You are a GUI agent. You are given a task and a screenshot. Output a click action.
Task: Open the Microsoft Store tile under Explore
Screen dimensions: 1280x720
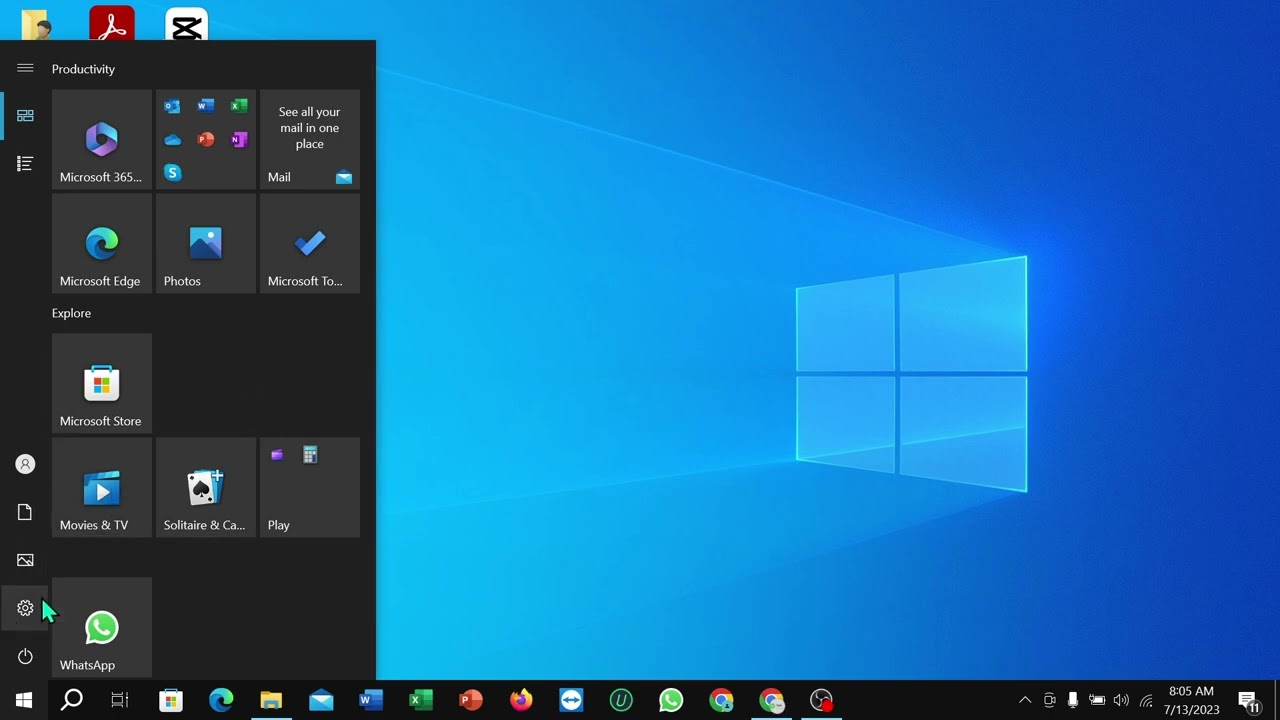[102, 383]
